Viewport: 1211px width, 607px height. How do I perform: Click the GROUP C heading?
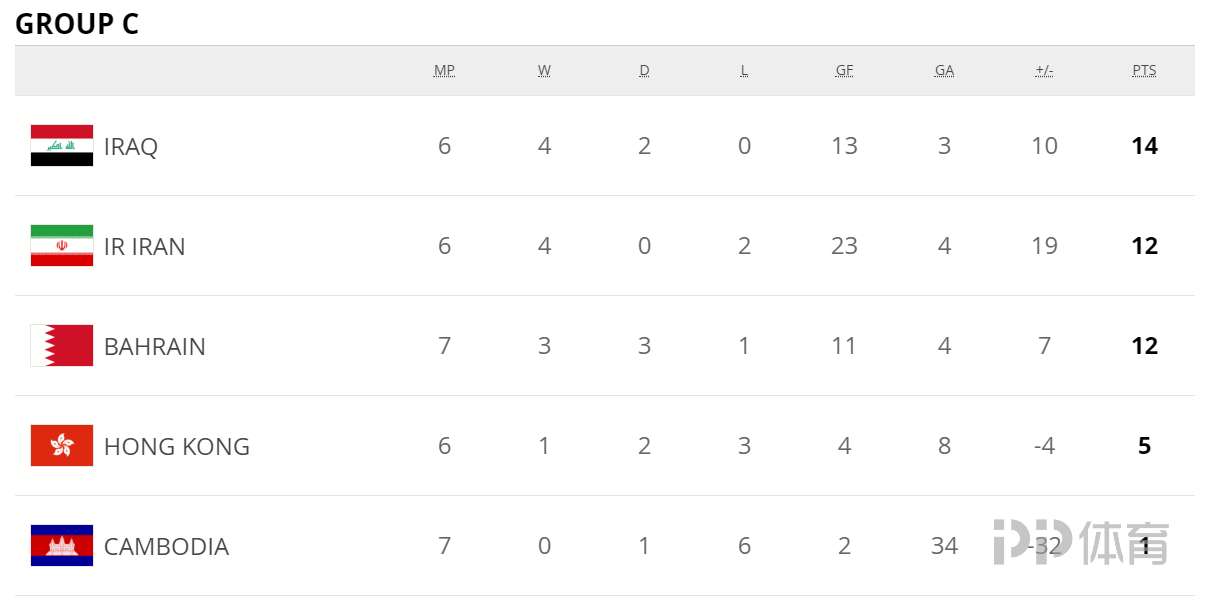(x=77, y=24)
